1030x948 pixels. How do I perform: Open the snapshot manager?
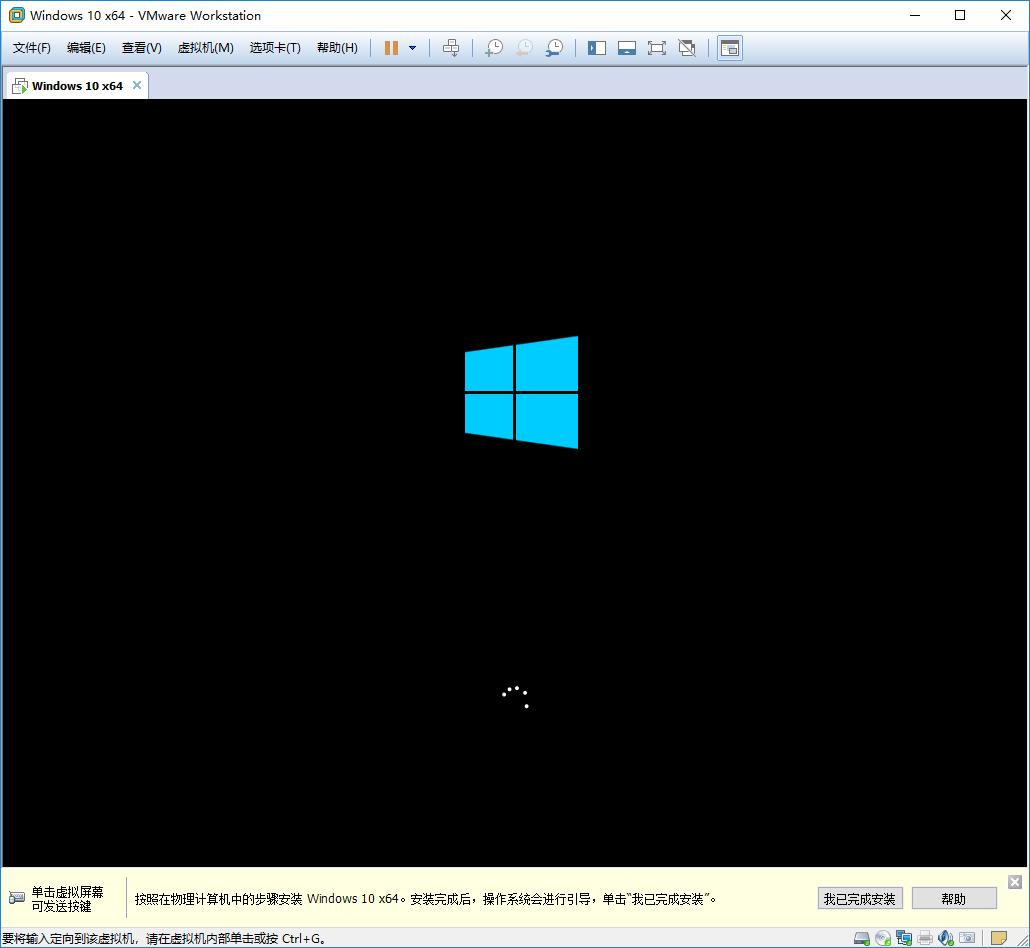coord(554,47)
